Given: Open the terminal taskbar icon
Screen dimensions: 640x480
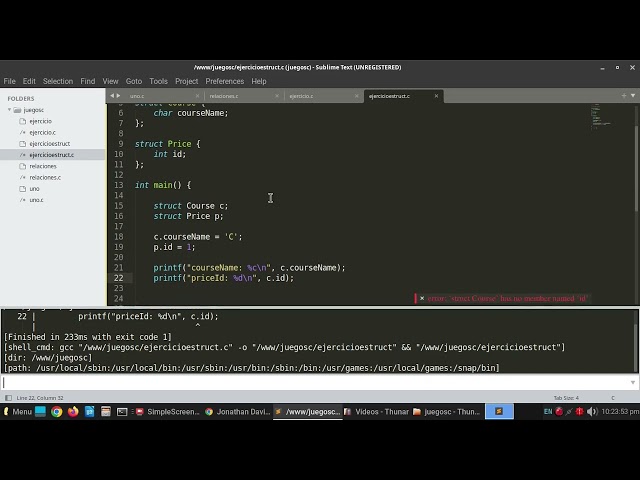Looking at the screenshot, I should [122, 412].
